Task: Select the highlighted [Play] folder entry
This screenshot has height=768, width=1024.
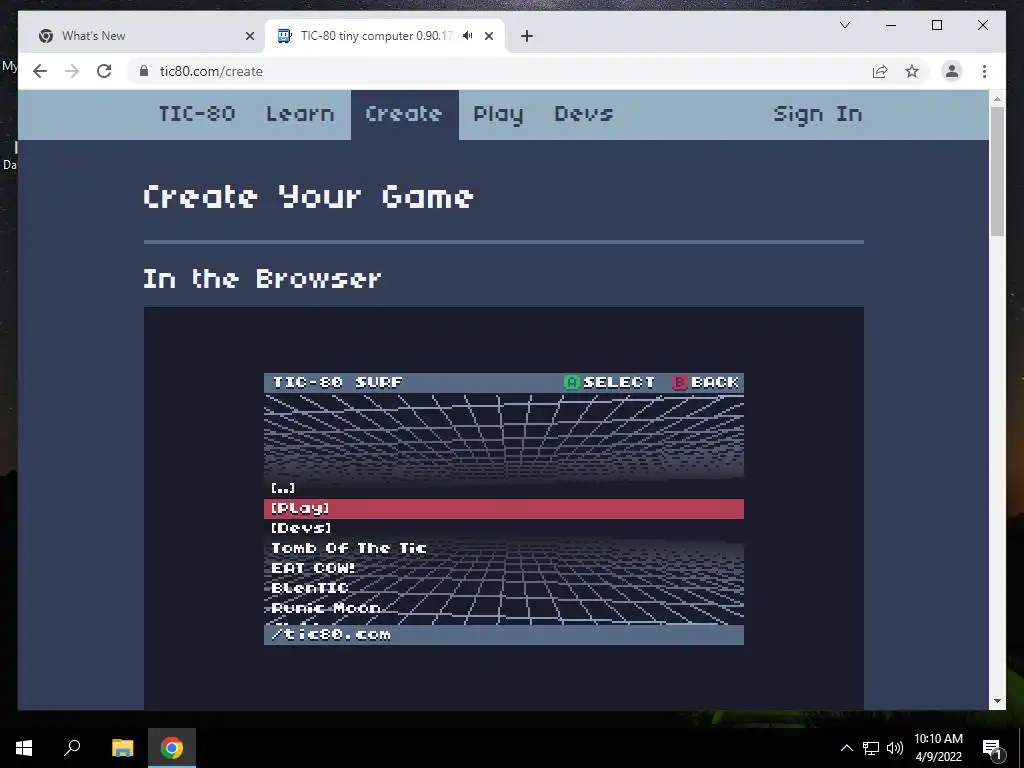Action: [504, 509]
